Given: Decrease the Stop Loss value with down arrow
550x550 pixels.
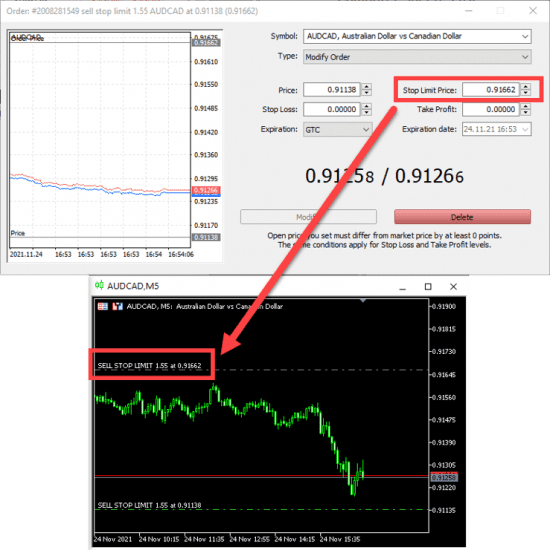Looking at the screenshot, I should click(367, 112).
